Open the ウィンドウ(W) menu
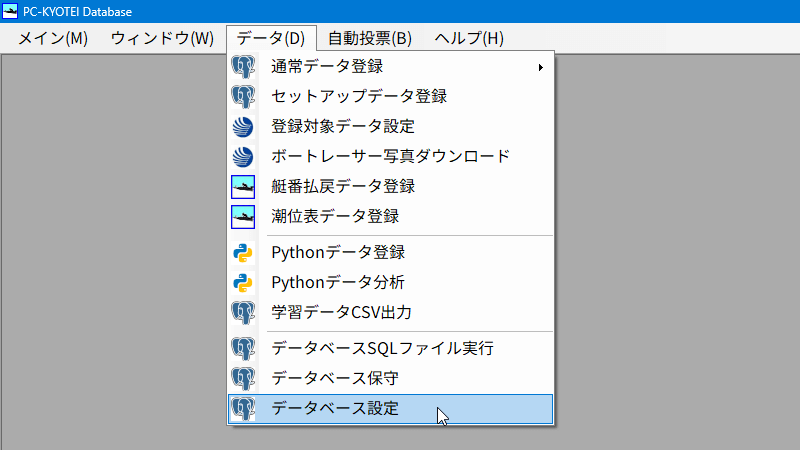 [162, 38]
